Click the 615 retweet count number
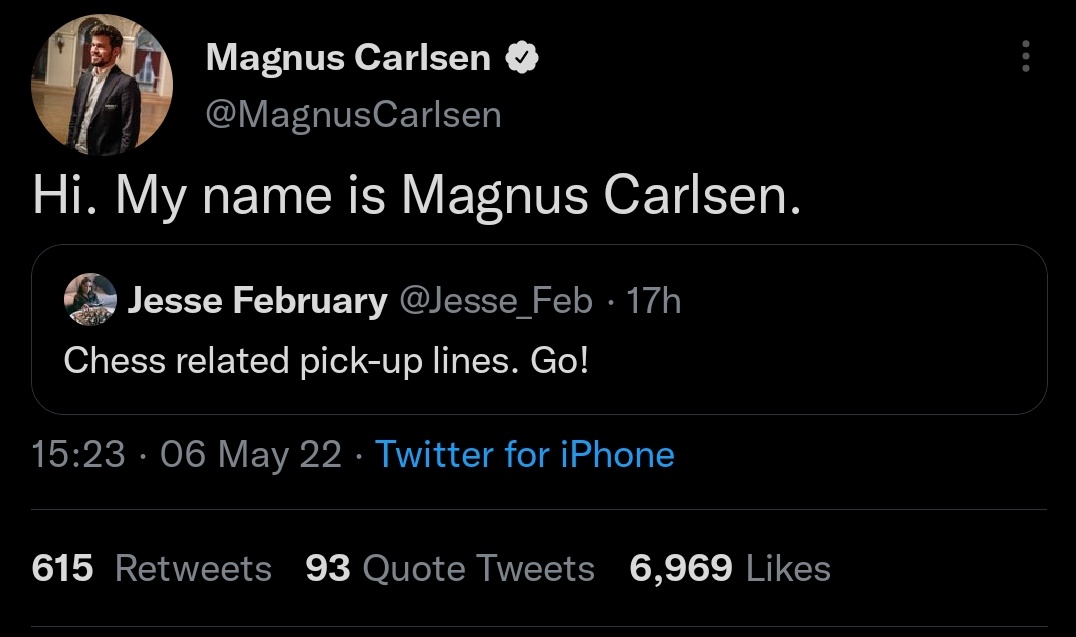The image size is (1076, 637). pyautogui.click(x=62, y=568)
